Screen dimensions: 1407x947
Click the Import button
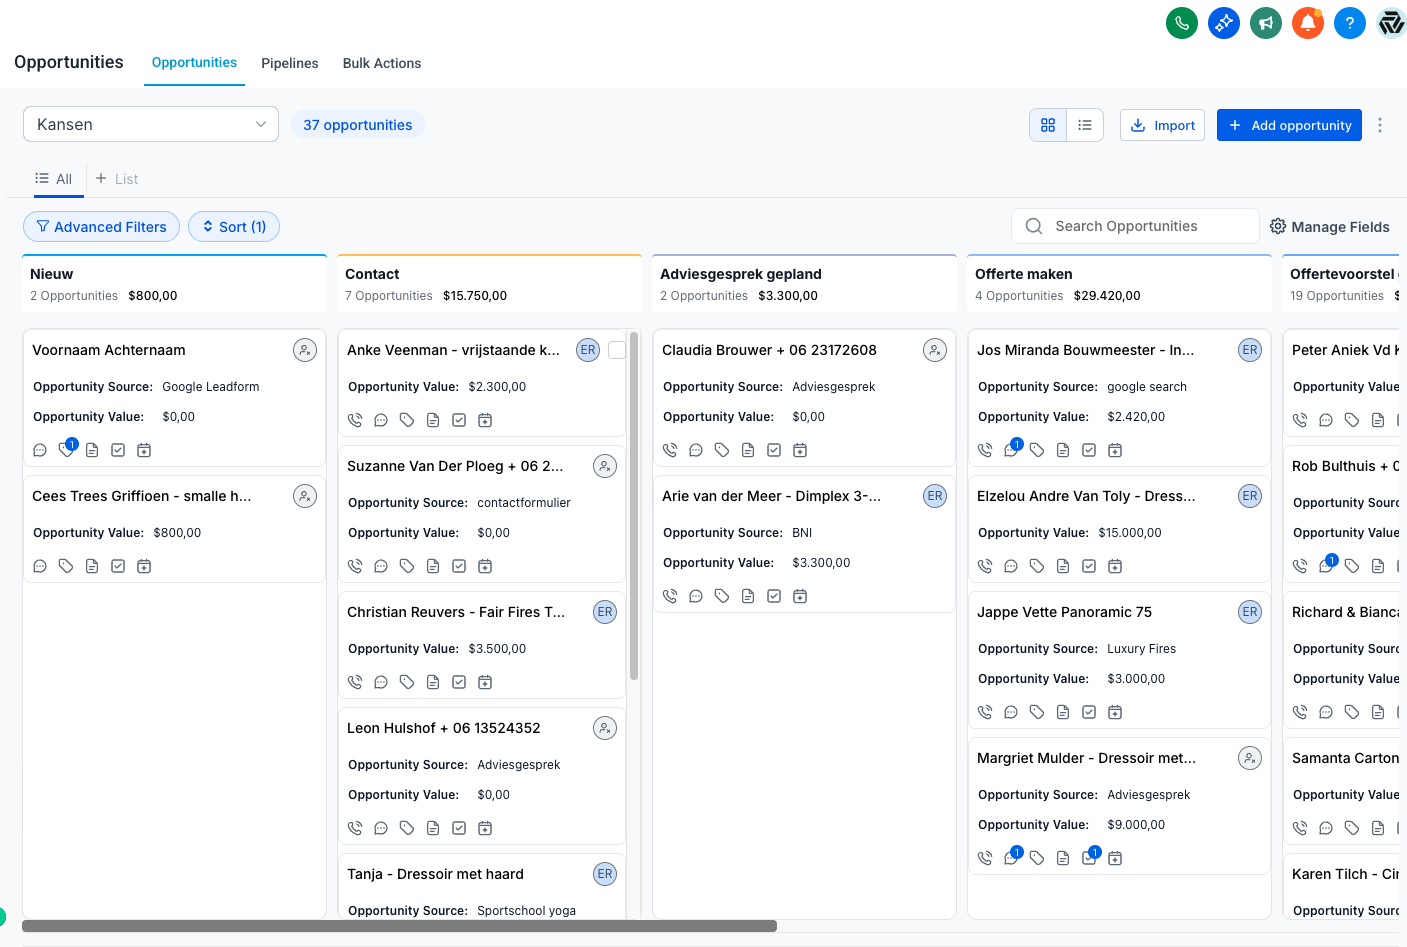pos(1162,124)
